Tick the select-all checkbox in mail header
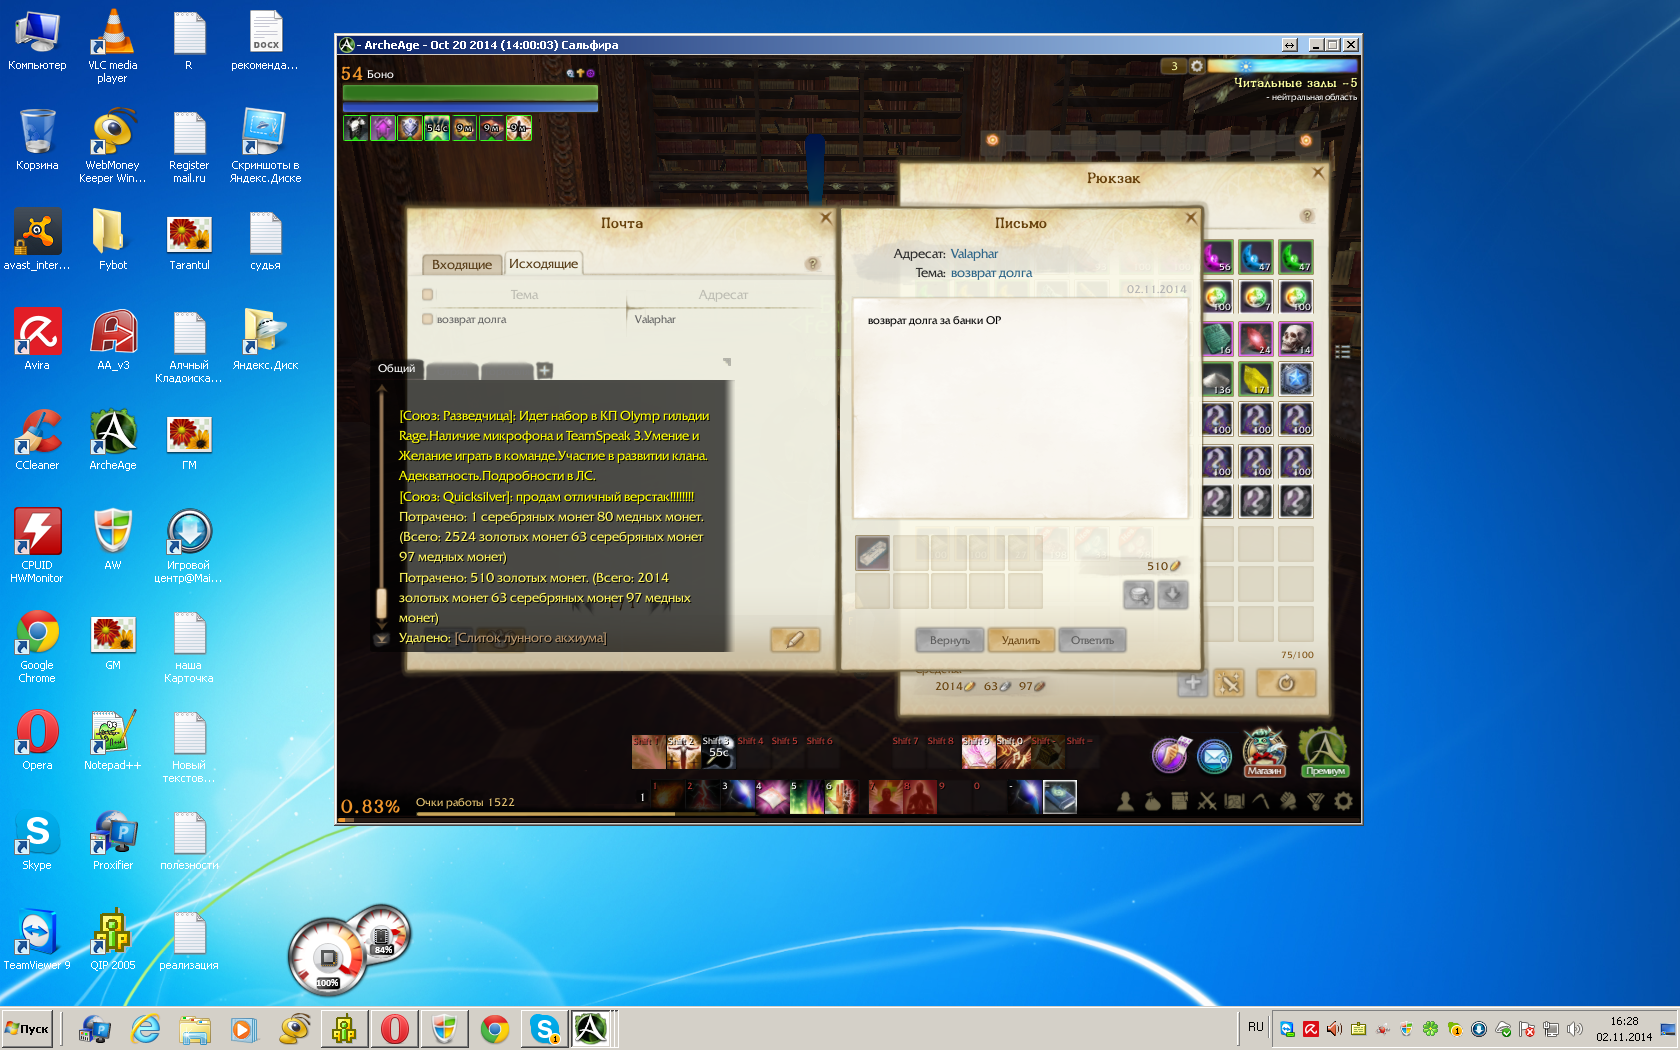 (x=428, y=294)
